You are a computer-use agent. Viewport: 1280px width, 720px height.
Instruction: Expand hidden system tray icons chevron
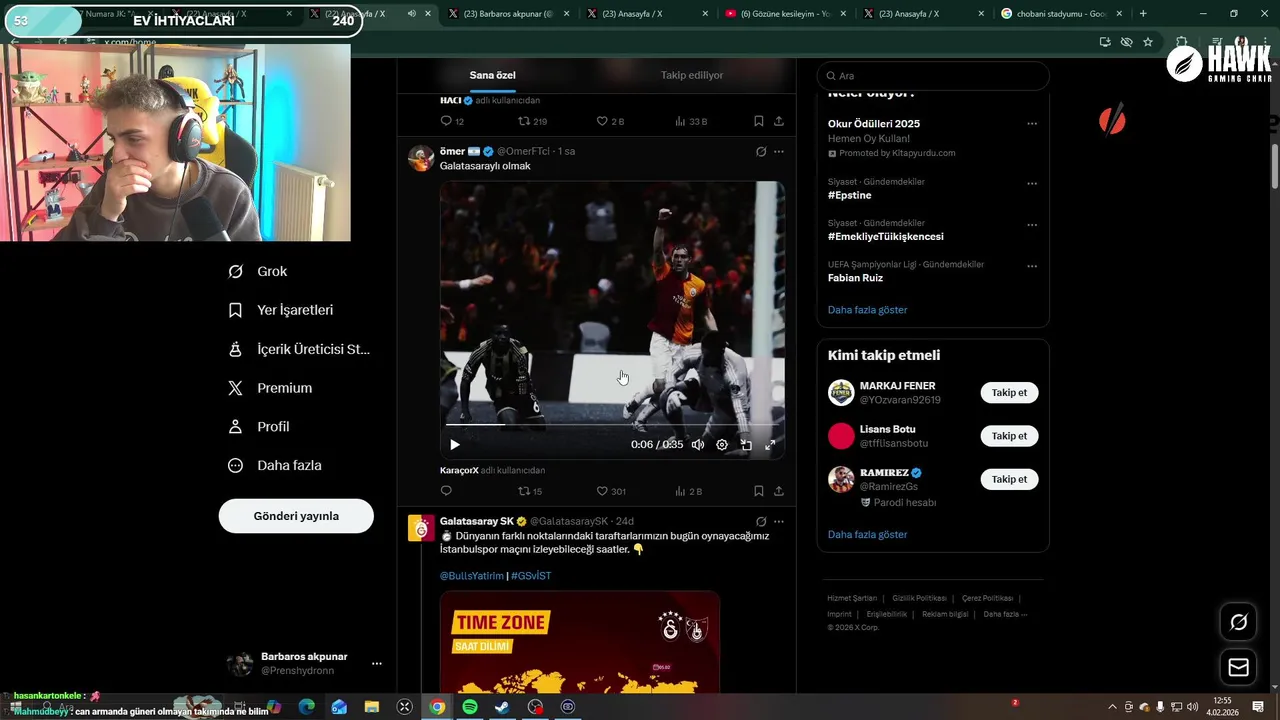[1114, 707]
